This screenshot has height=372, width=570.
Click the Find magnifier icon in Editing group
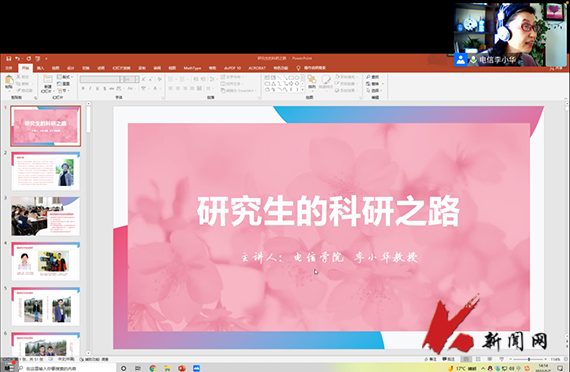[368, 77]
